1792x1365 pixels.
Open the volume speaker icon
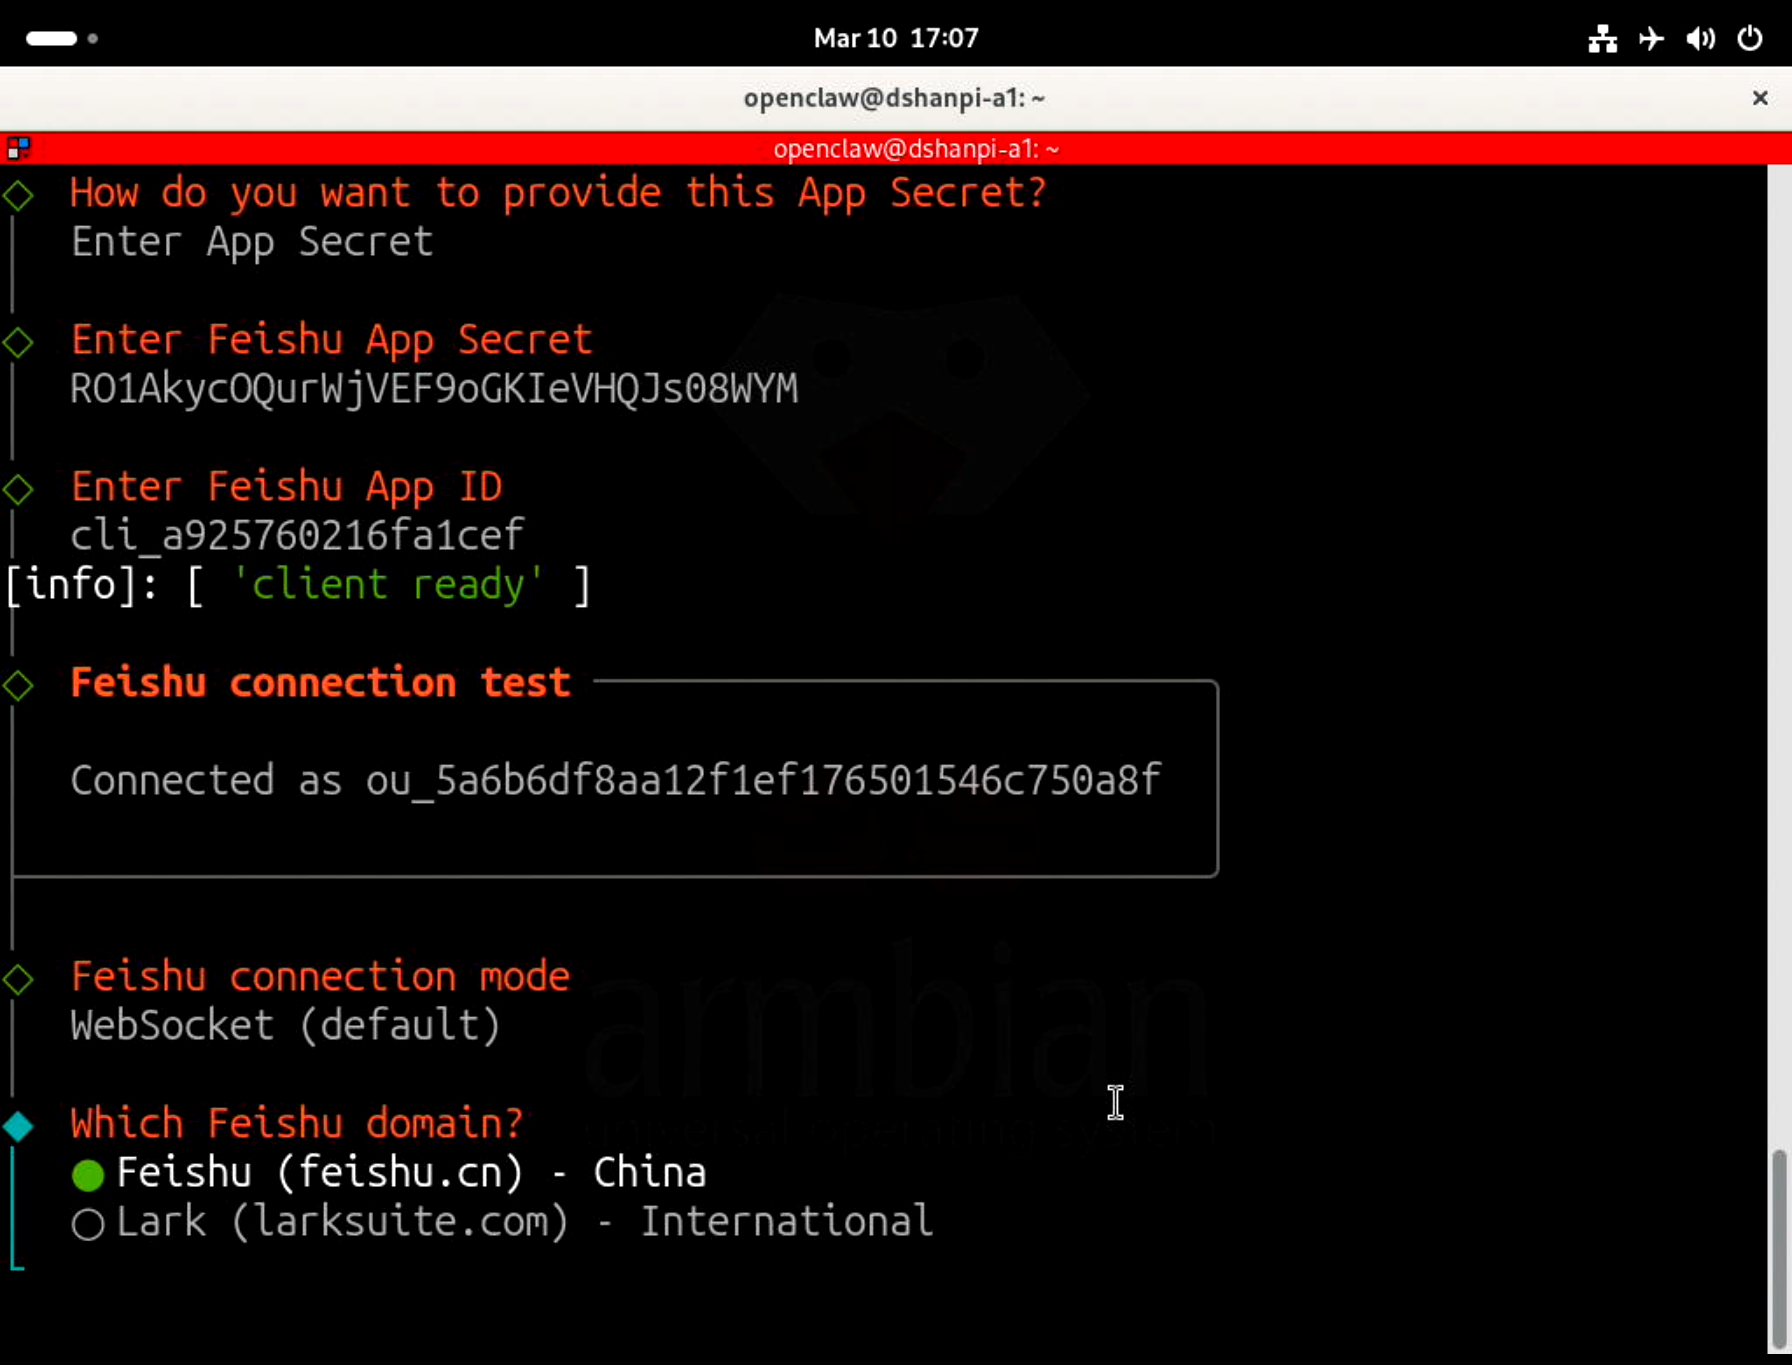tap(1700, 38)
